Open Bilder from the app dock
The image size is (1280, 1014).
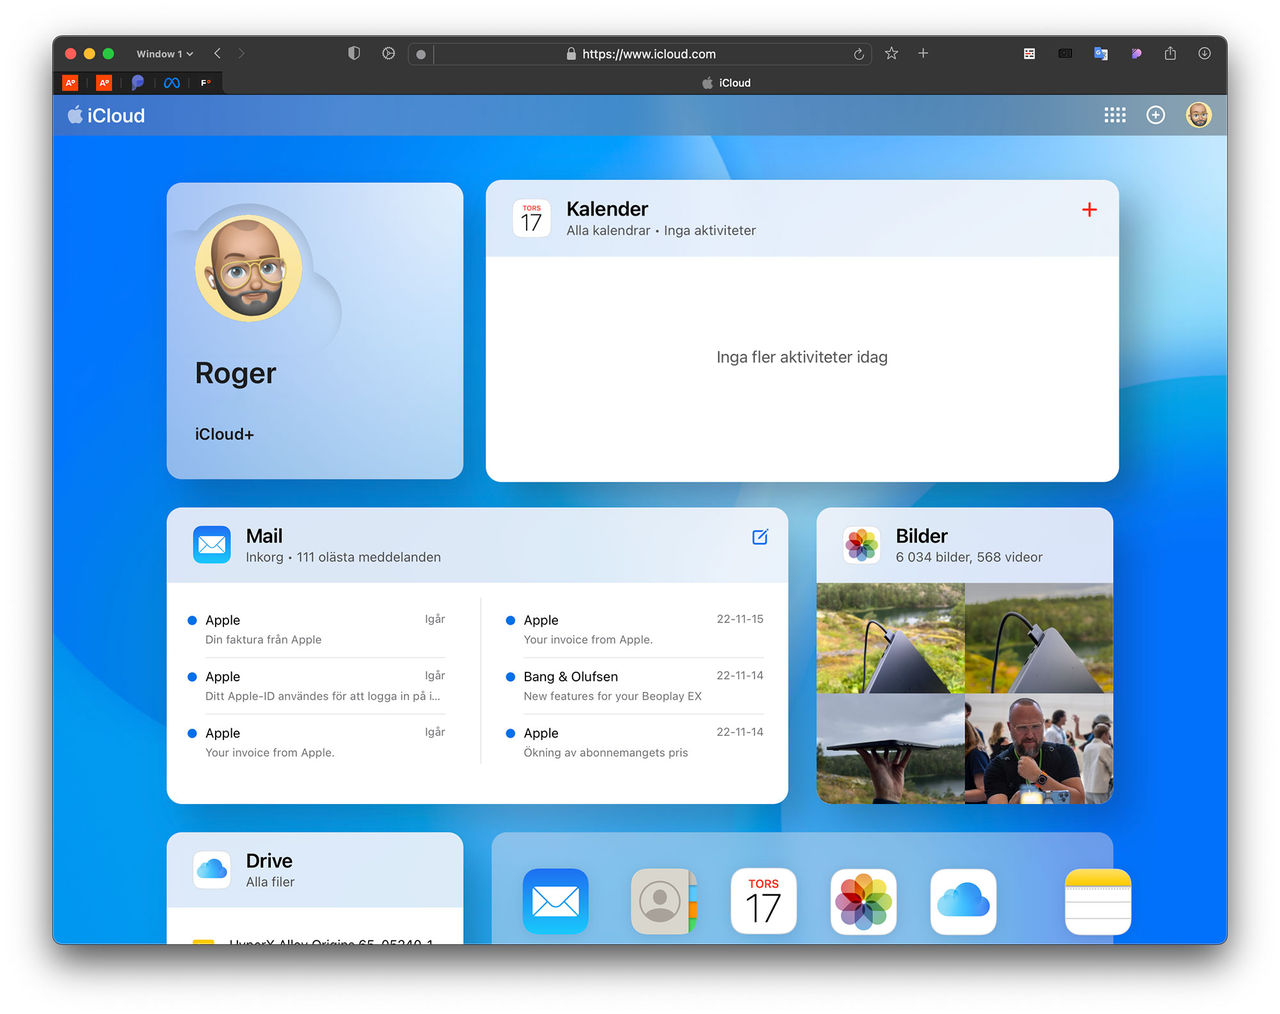click(x=863, y=901)
